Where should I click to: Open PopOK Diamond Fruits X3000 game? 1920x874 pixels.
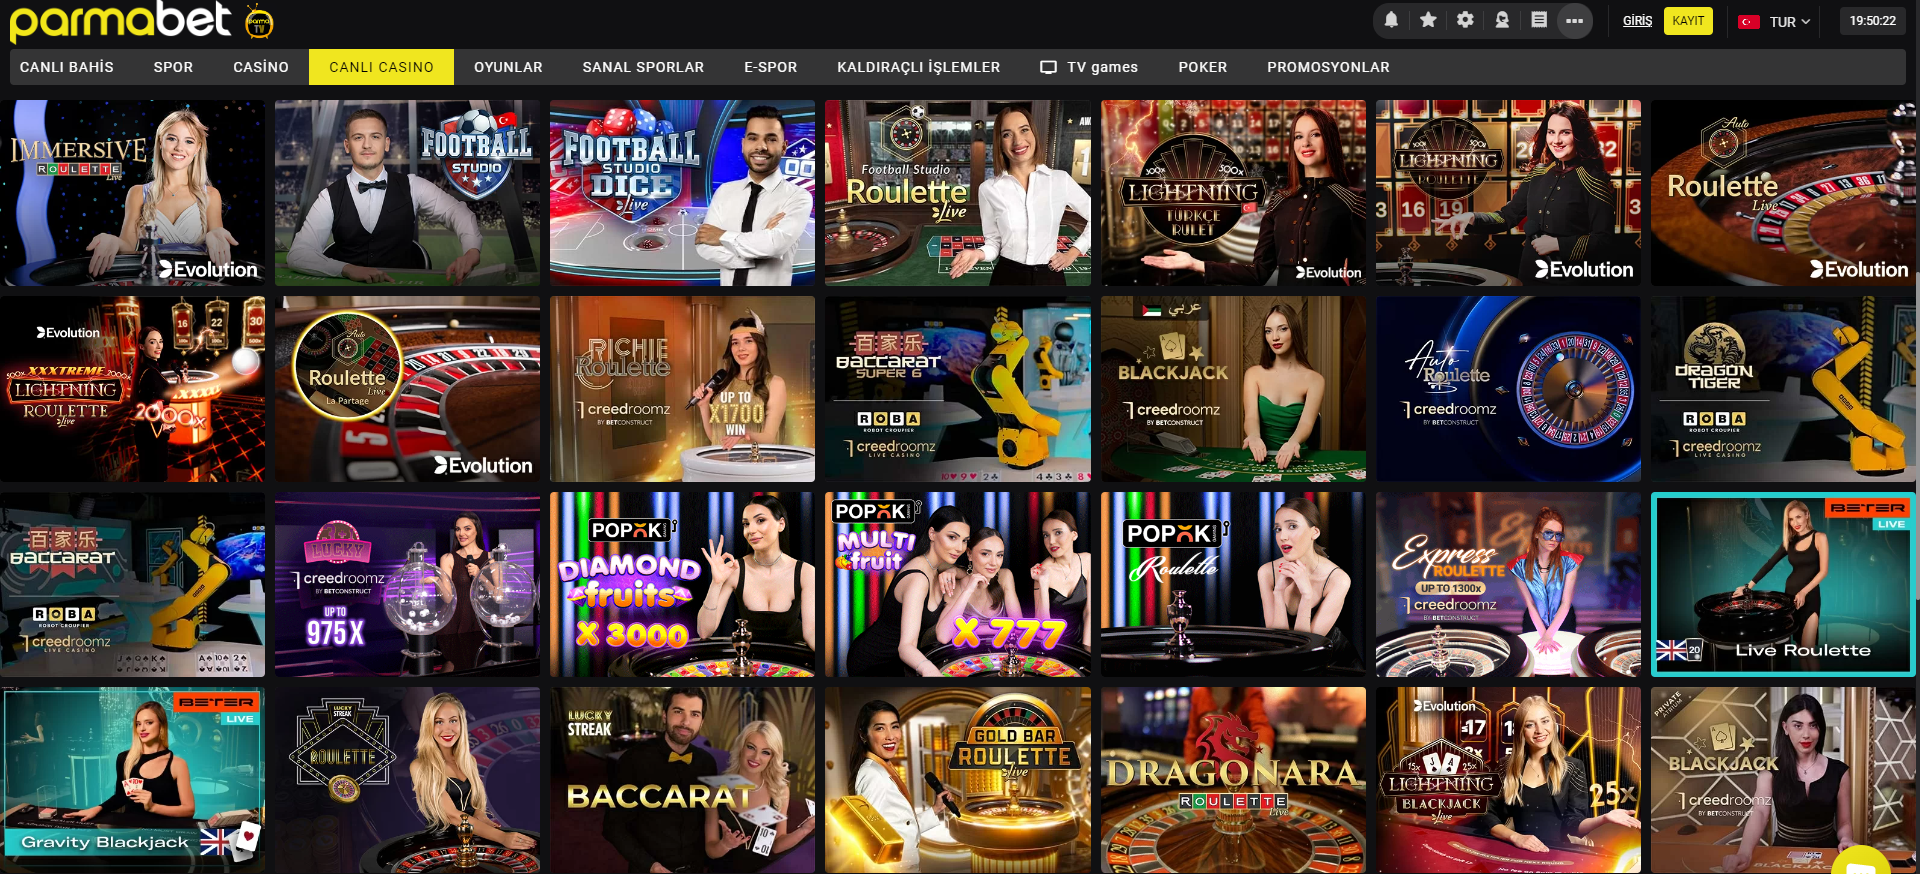[682, 584]
